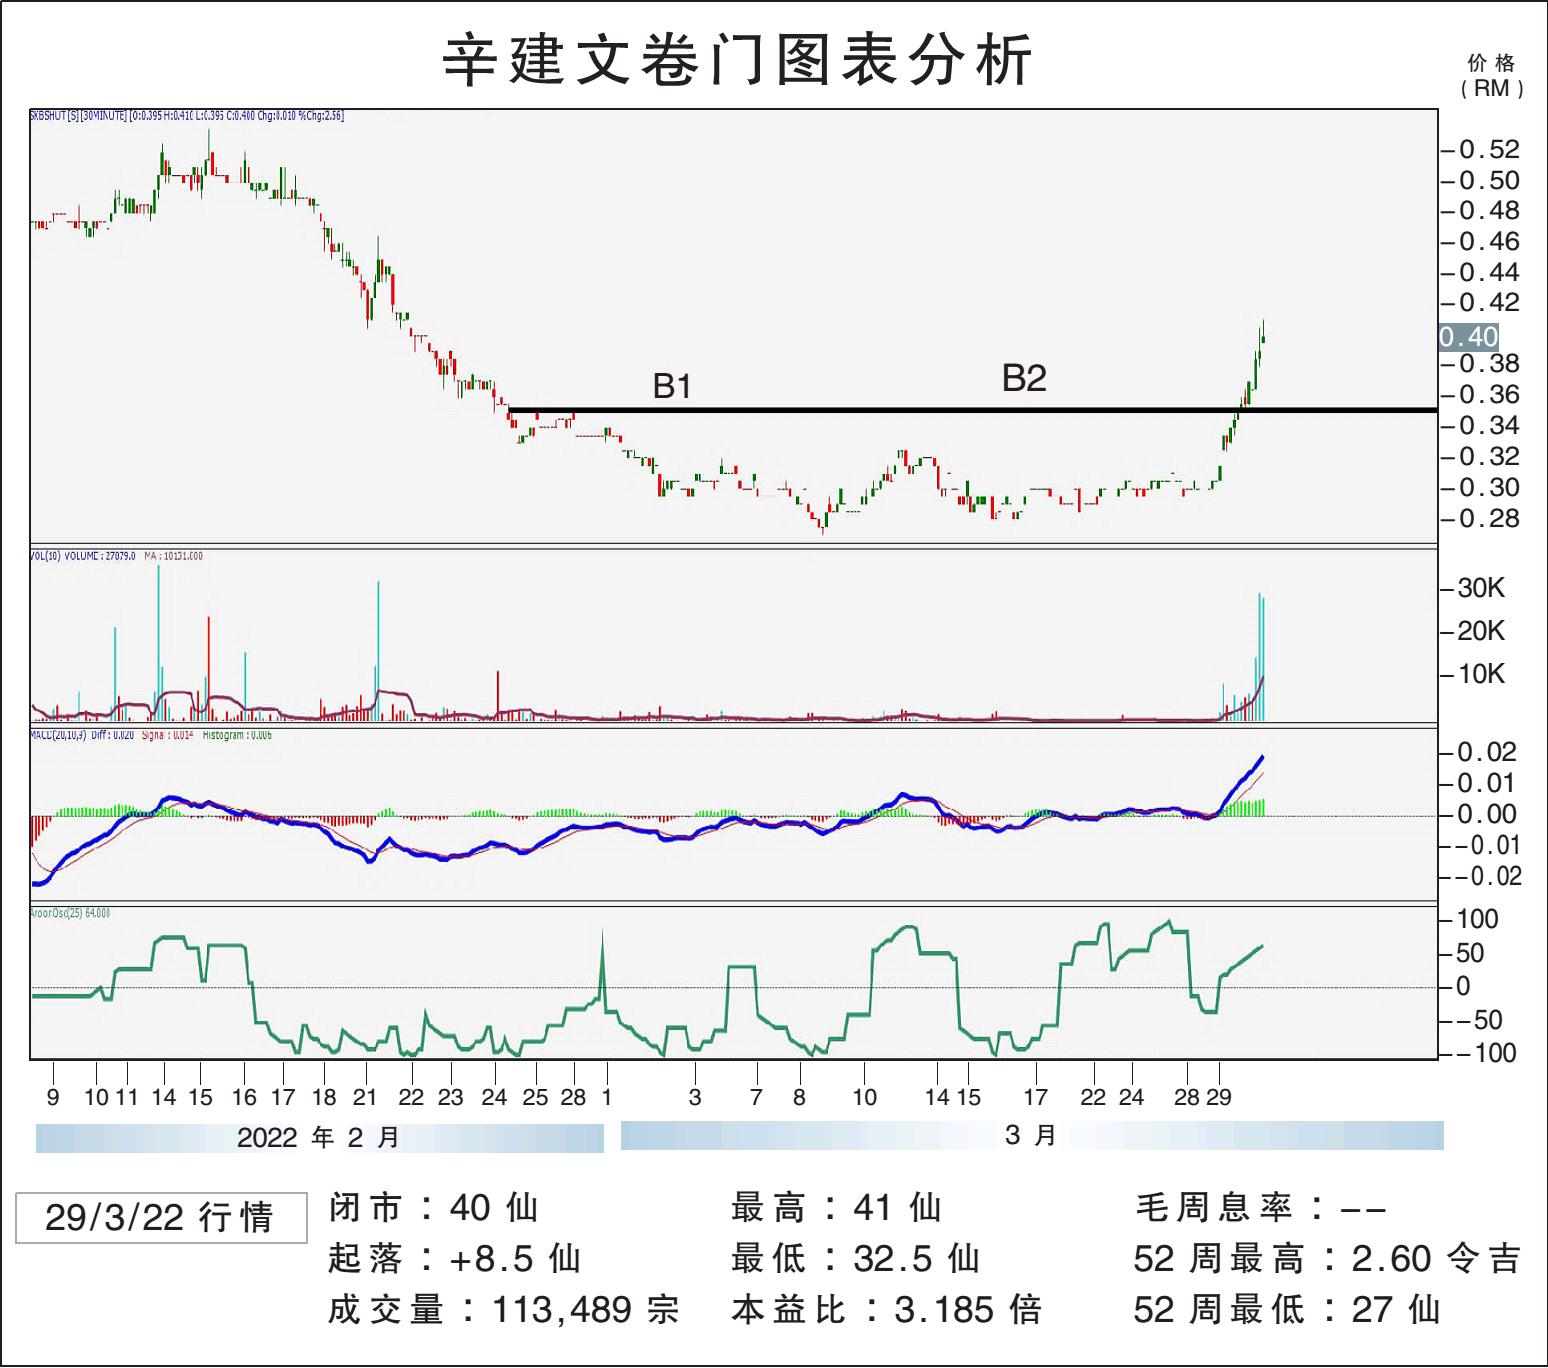The height and width of the screenshot is (1368, 1548).
Task: Click the Signal: 0.014 MACD label
Action: coord(167,735)
